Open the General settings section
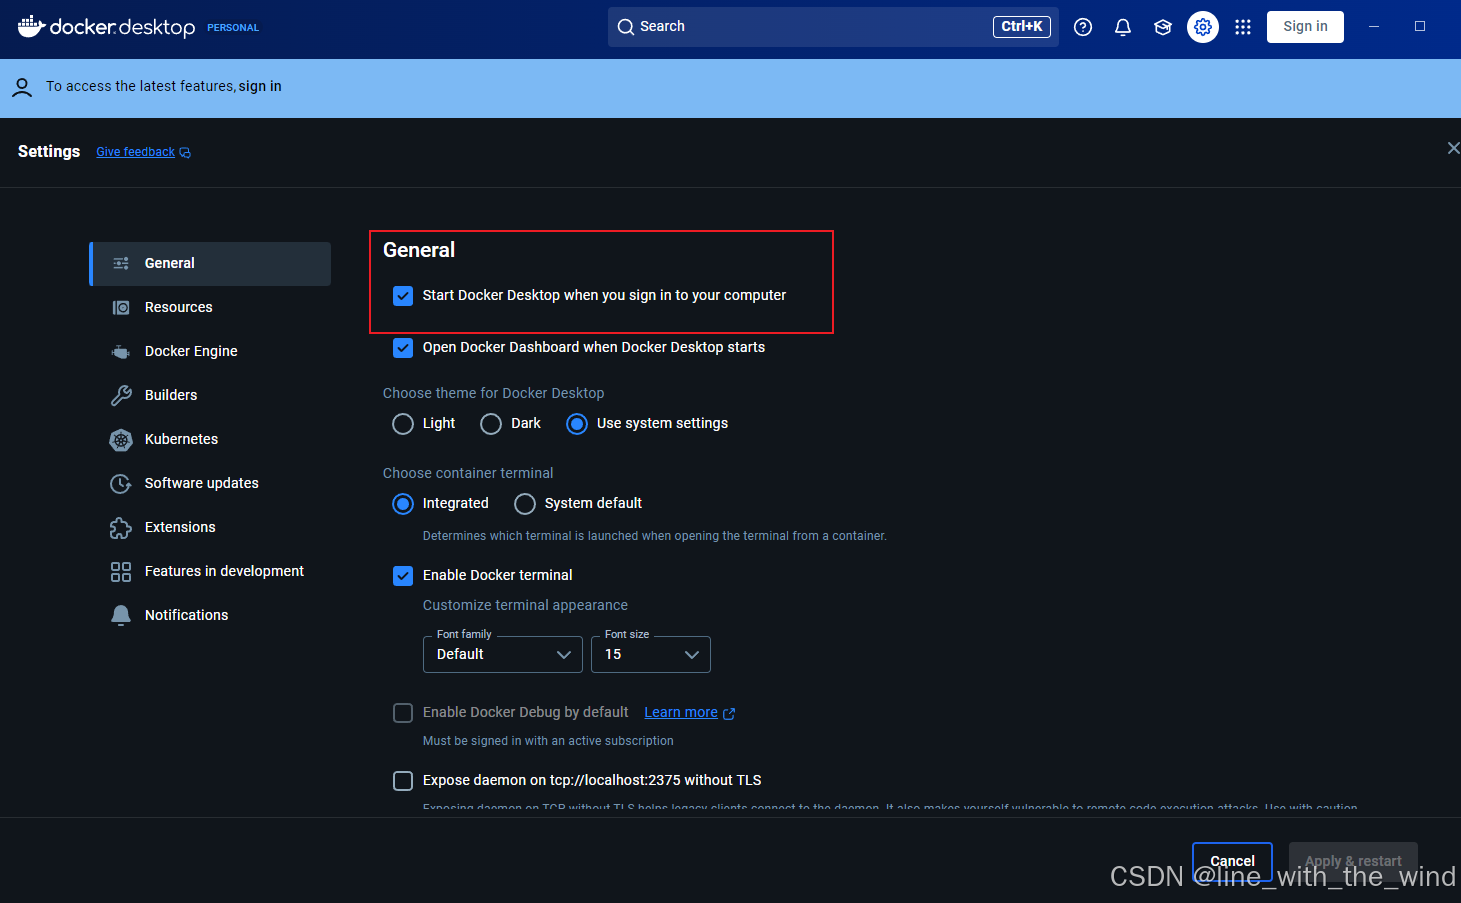Screen dimensions: 1461x903 [x=210, y=264]
